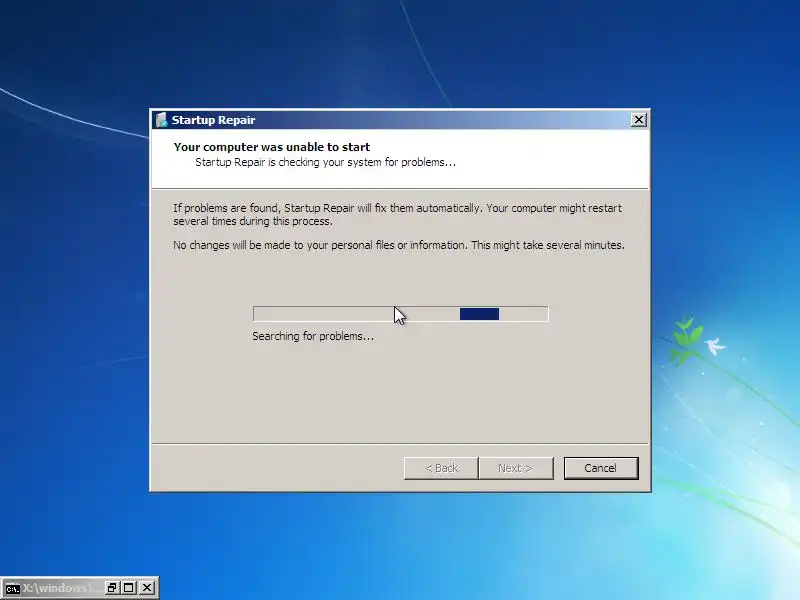Restore the minimized X:\windows command window
The height and width of the screenshot is (600, 800).
112,588
